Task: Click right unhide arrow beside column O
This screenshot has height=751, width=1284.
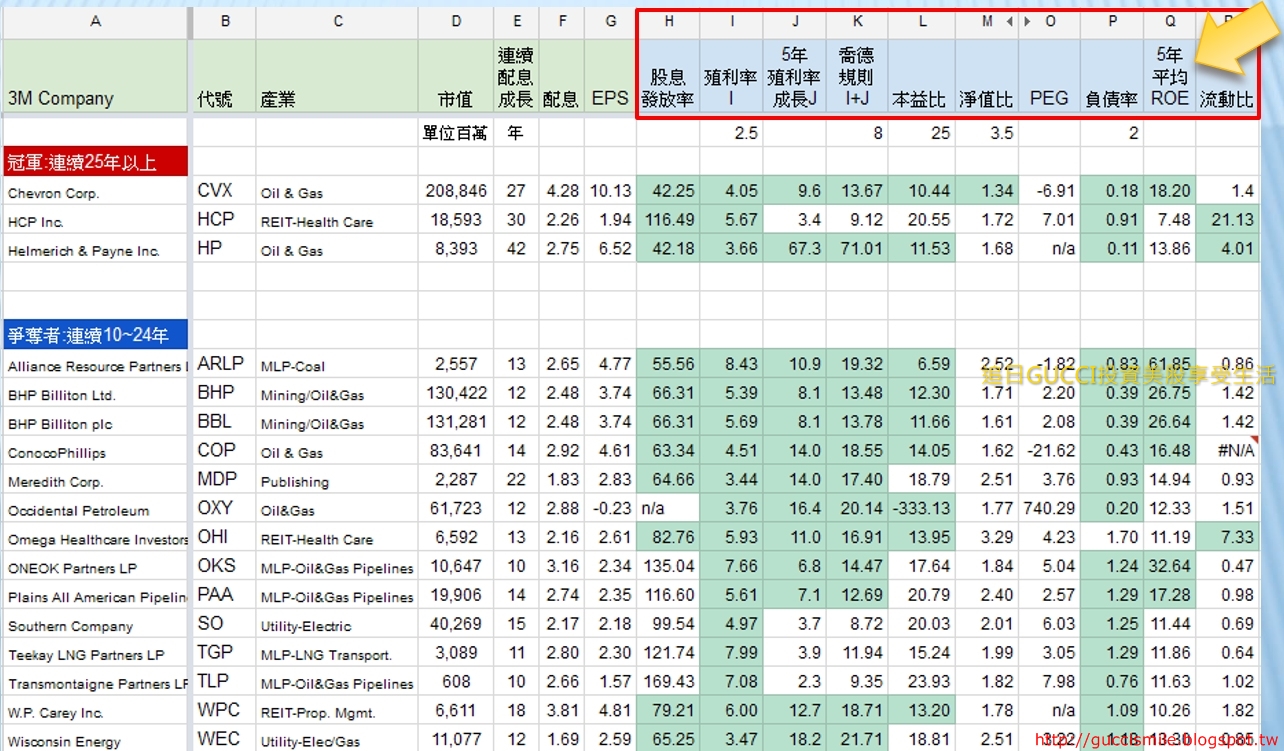Action: click(x=1027, y=21)
